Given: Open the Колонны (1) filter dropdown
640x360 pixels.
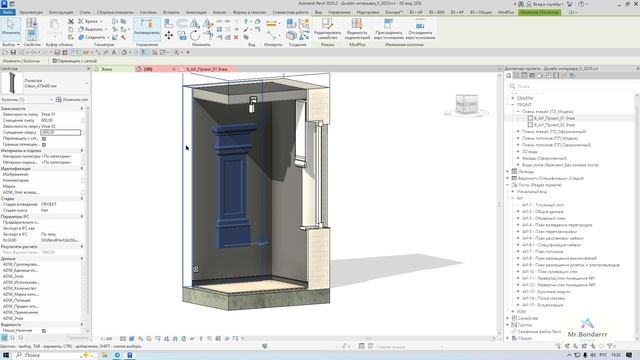Looking at the screenshot, I should pos(52,100).
